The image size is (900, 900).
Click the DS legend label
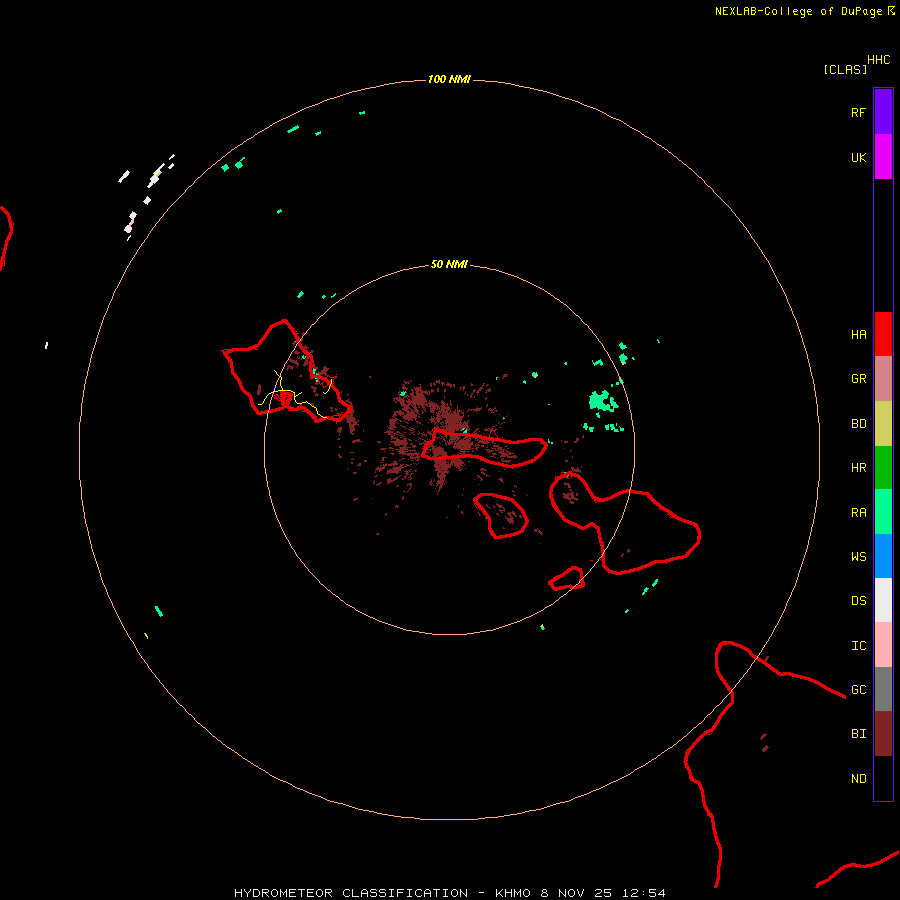[x=858, y=601]
